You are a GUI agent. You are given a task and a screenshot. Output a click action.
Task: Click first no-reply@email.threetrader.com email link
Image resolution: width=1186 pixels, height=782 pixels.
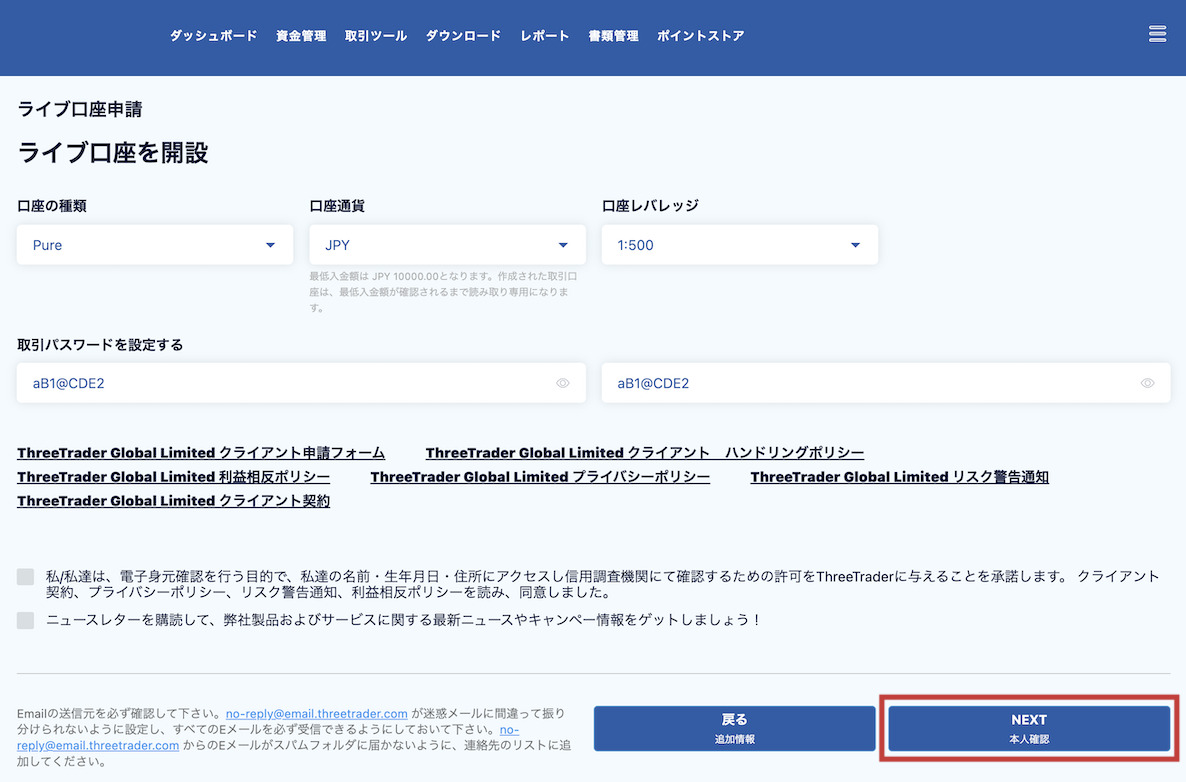click(x=317, y=713)
